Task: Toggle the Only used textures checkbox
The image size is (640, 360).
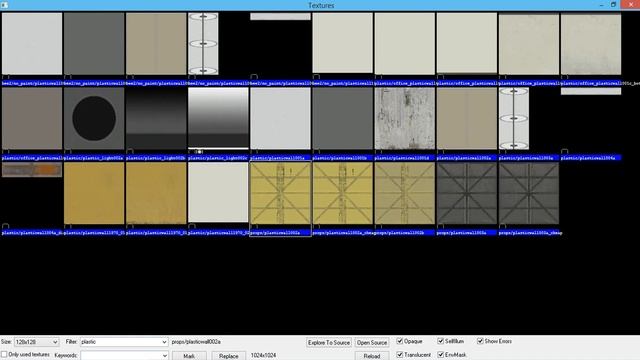Action: [x=4, y=354]
